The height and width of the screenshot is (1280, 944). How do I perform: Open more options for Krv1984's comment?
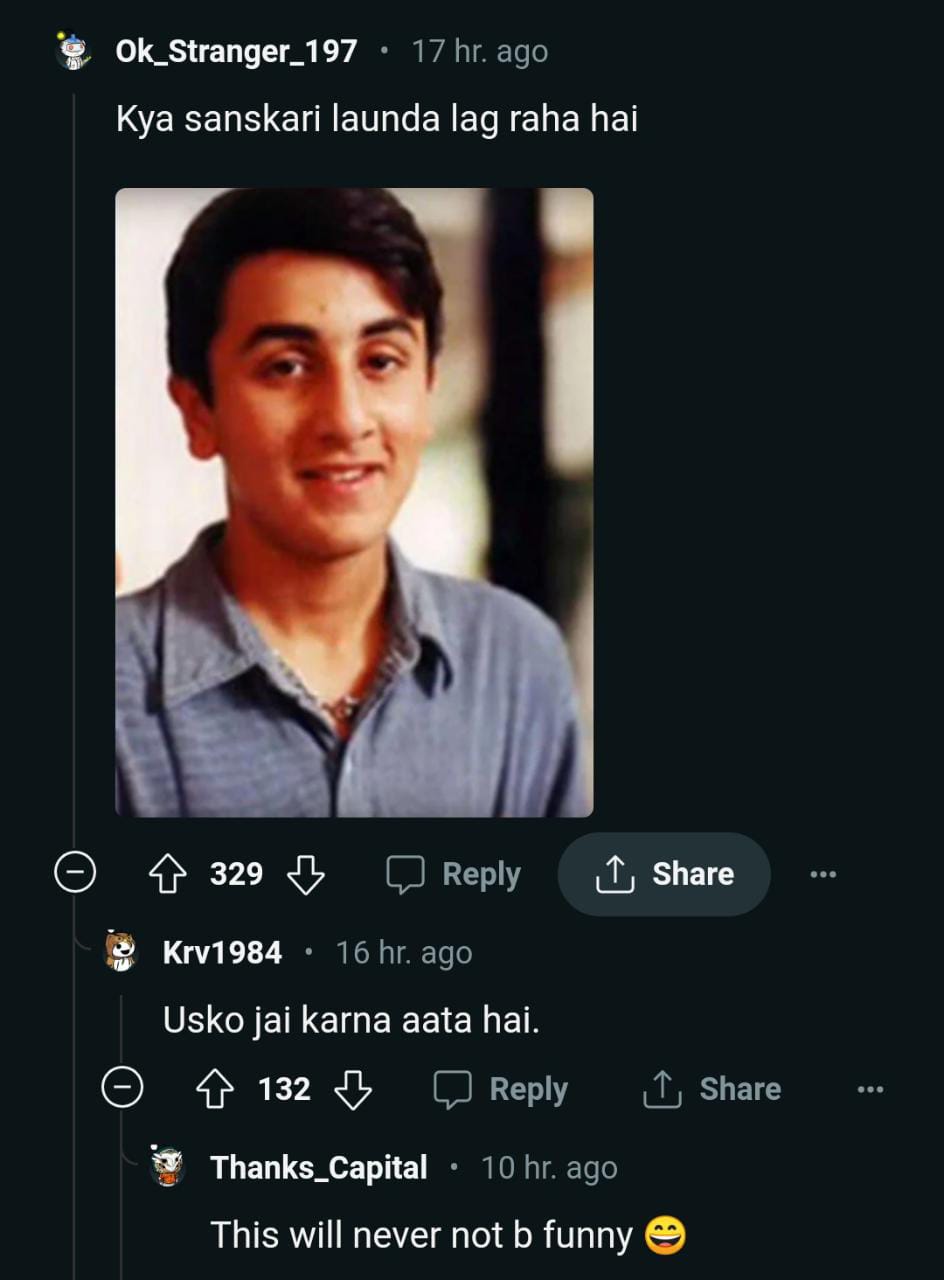click(x=870, y=1089)
